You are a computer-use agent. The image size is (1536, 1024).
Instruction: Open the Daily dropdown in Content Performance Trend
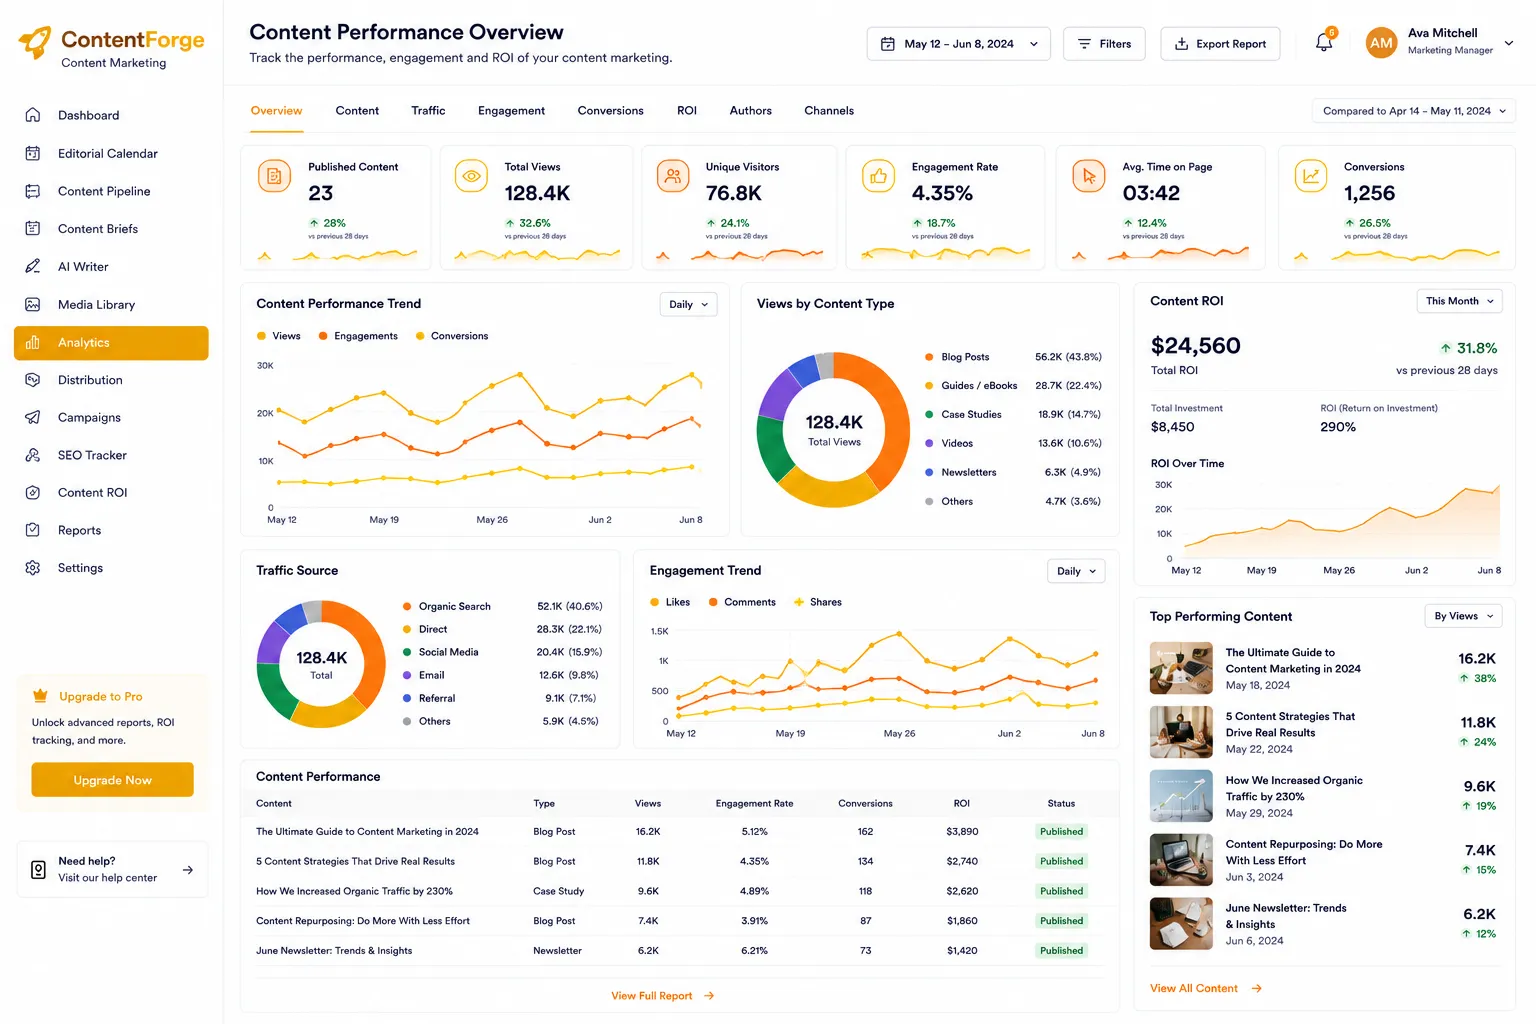click(689, 304)
